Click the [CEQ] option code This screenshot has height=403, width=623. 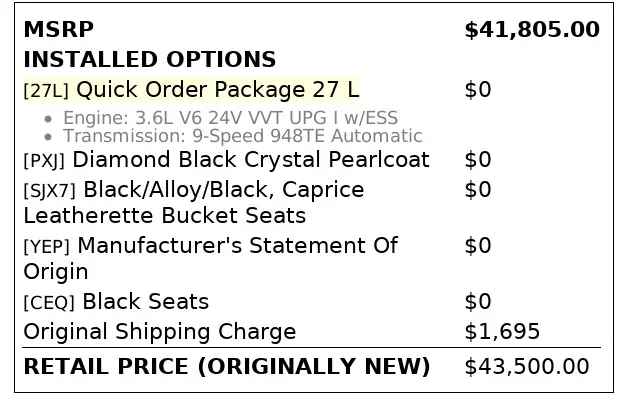(x=49, y=303)
